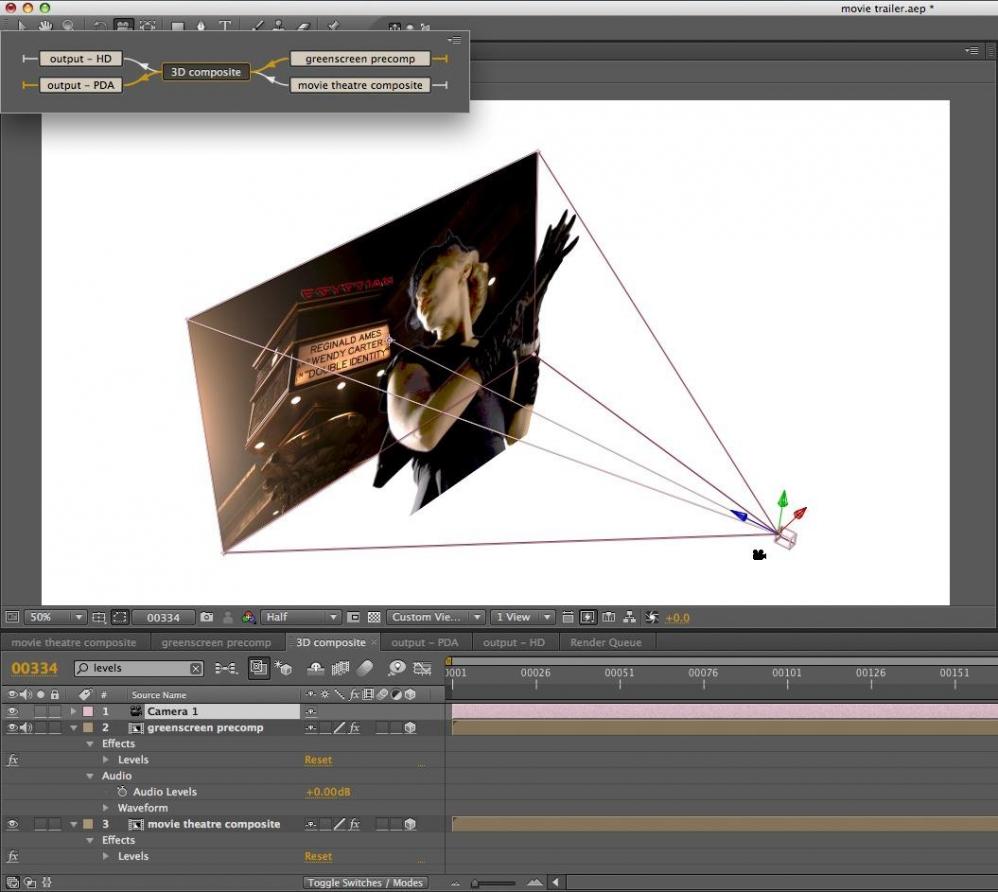Disable Levels effect on greenscreen precomp
Image resolution: width=998 pixels, height=892 pixels.
13,760
